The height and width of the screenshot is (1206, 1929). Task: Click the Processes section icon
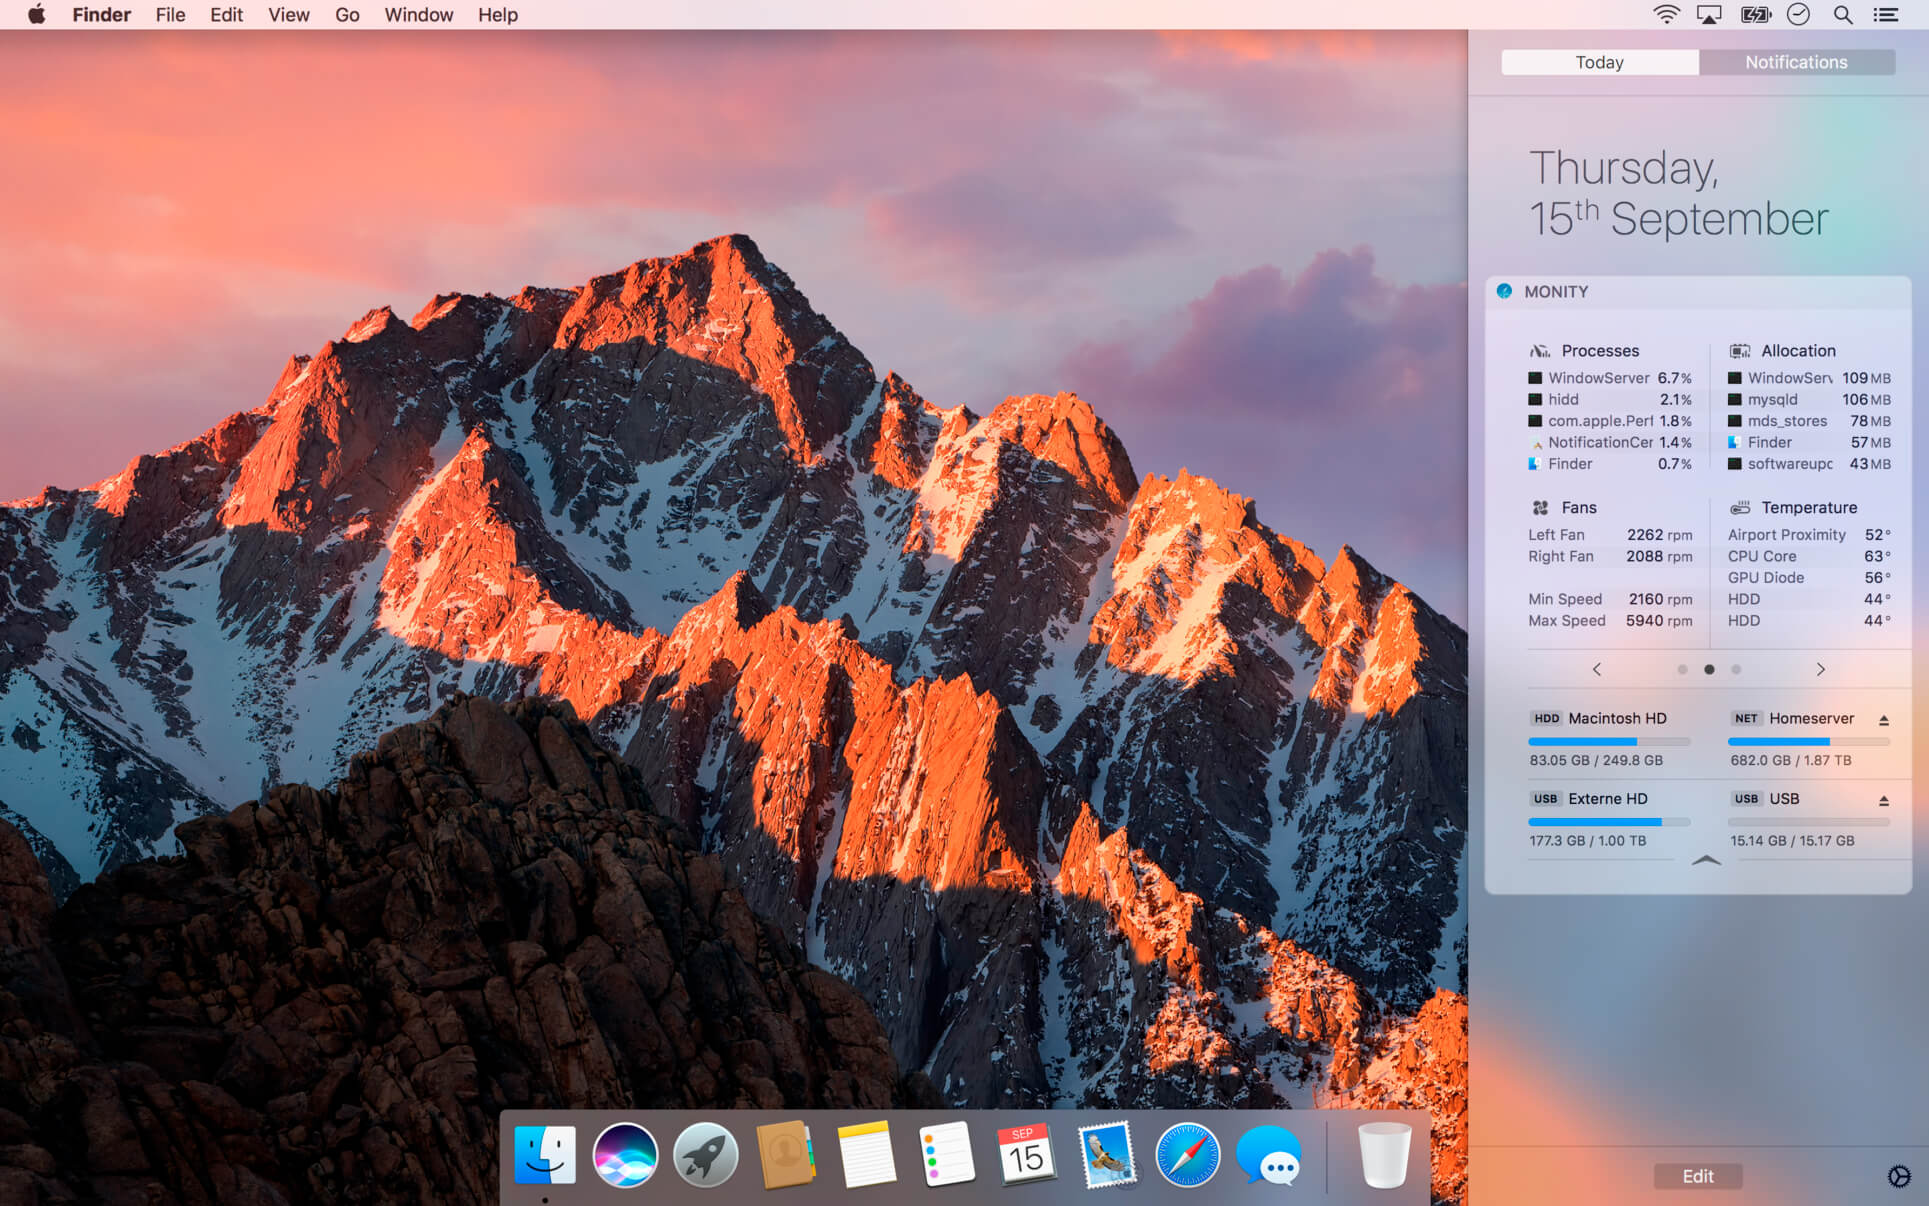pos(1540,351)
